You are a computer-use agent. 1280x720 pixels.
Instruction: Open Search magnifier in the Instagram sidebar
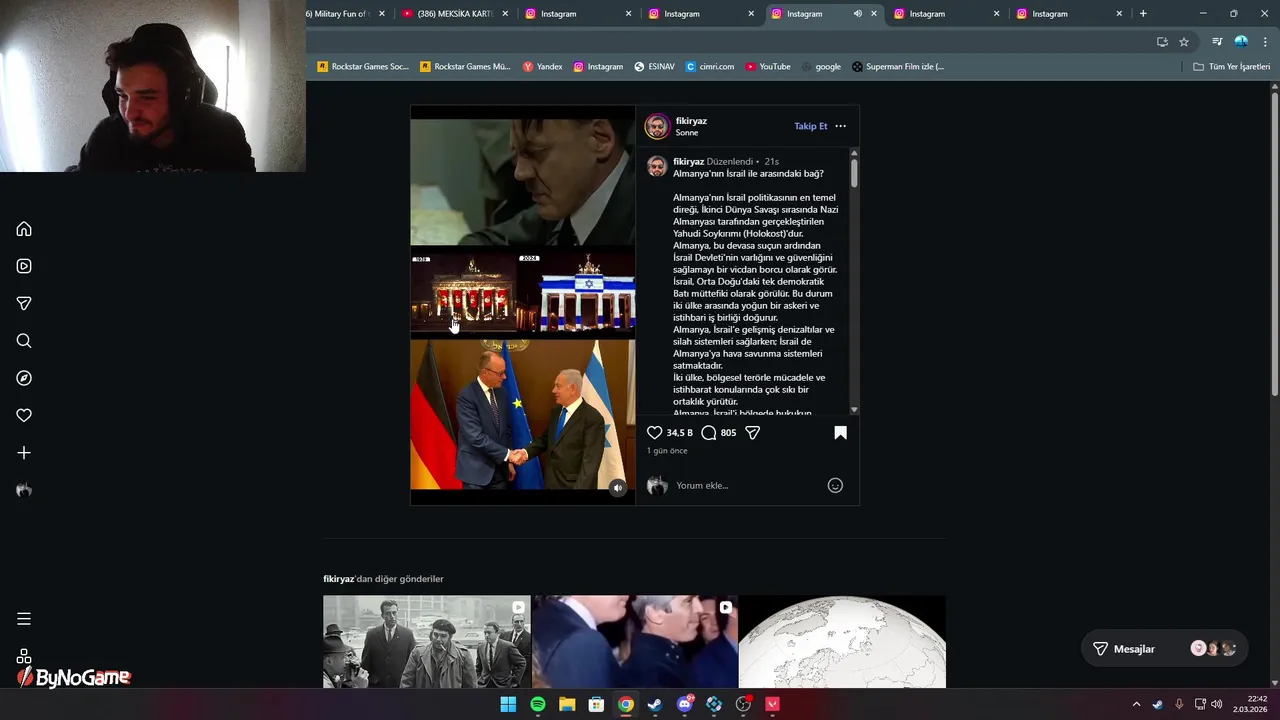24,341
